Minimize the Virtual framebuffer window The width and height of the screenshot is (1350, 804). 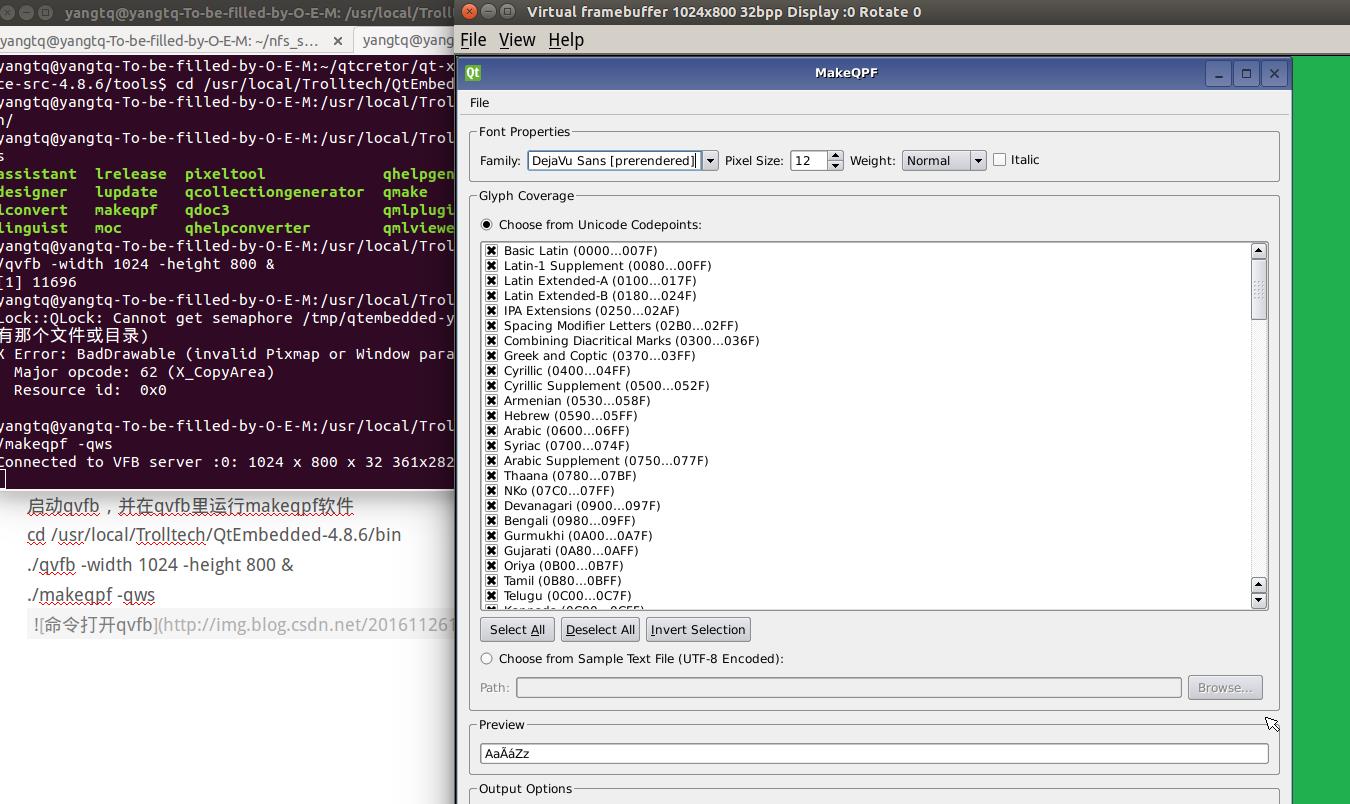click(489, 12)
